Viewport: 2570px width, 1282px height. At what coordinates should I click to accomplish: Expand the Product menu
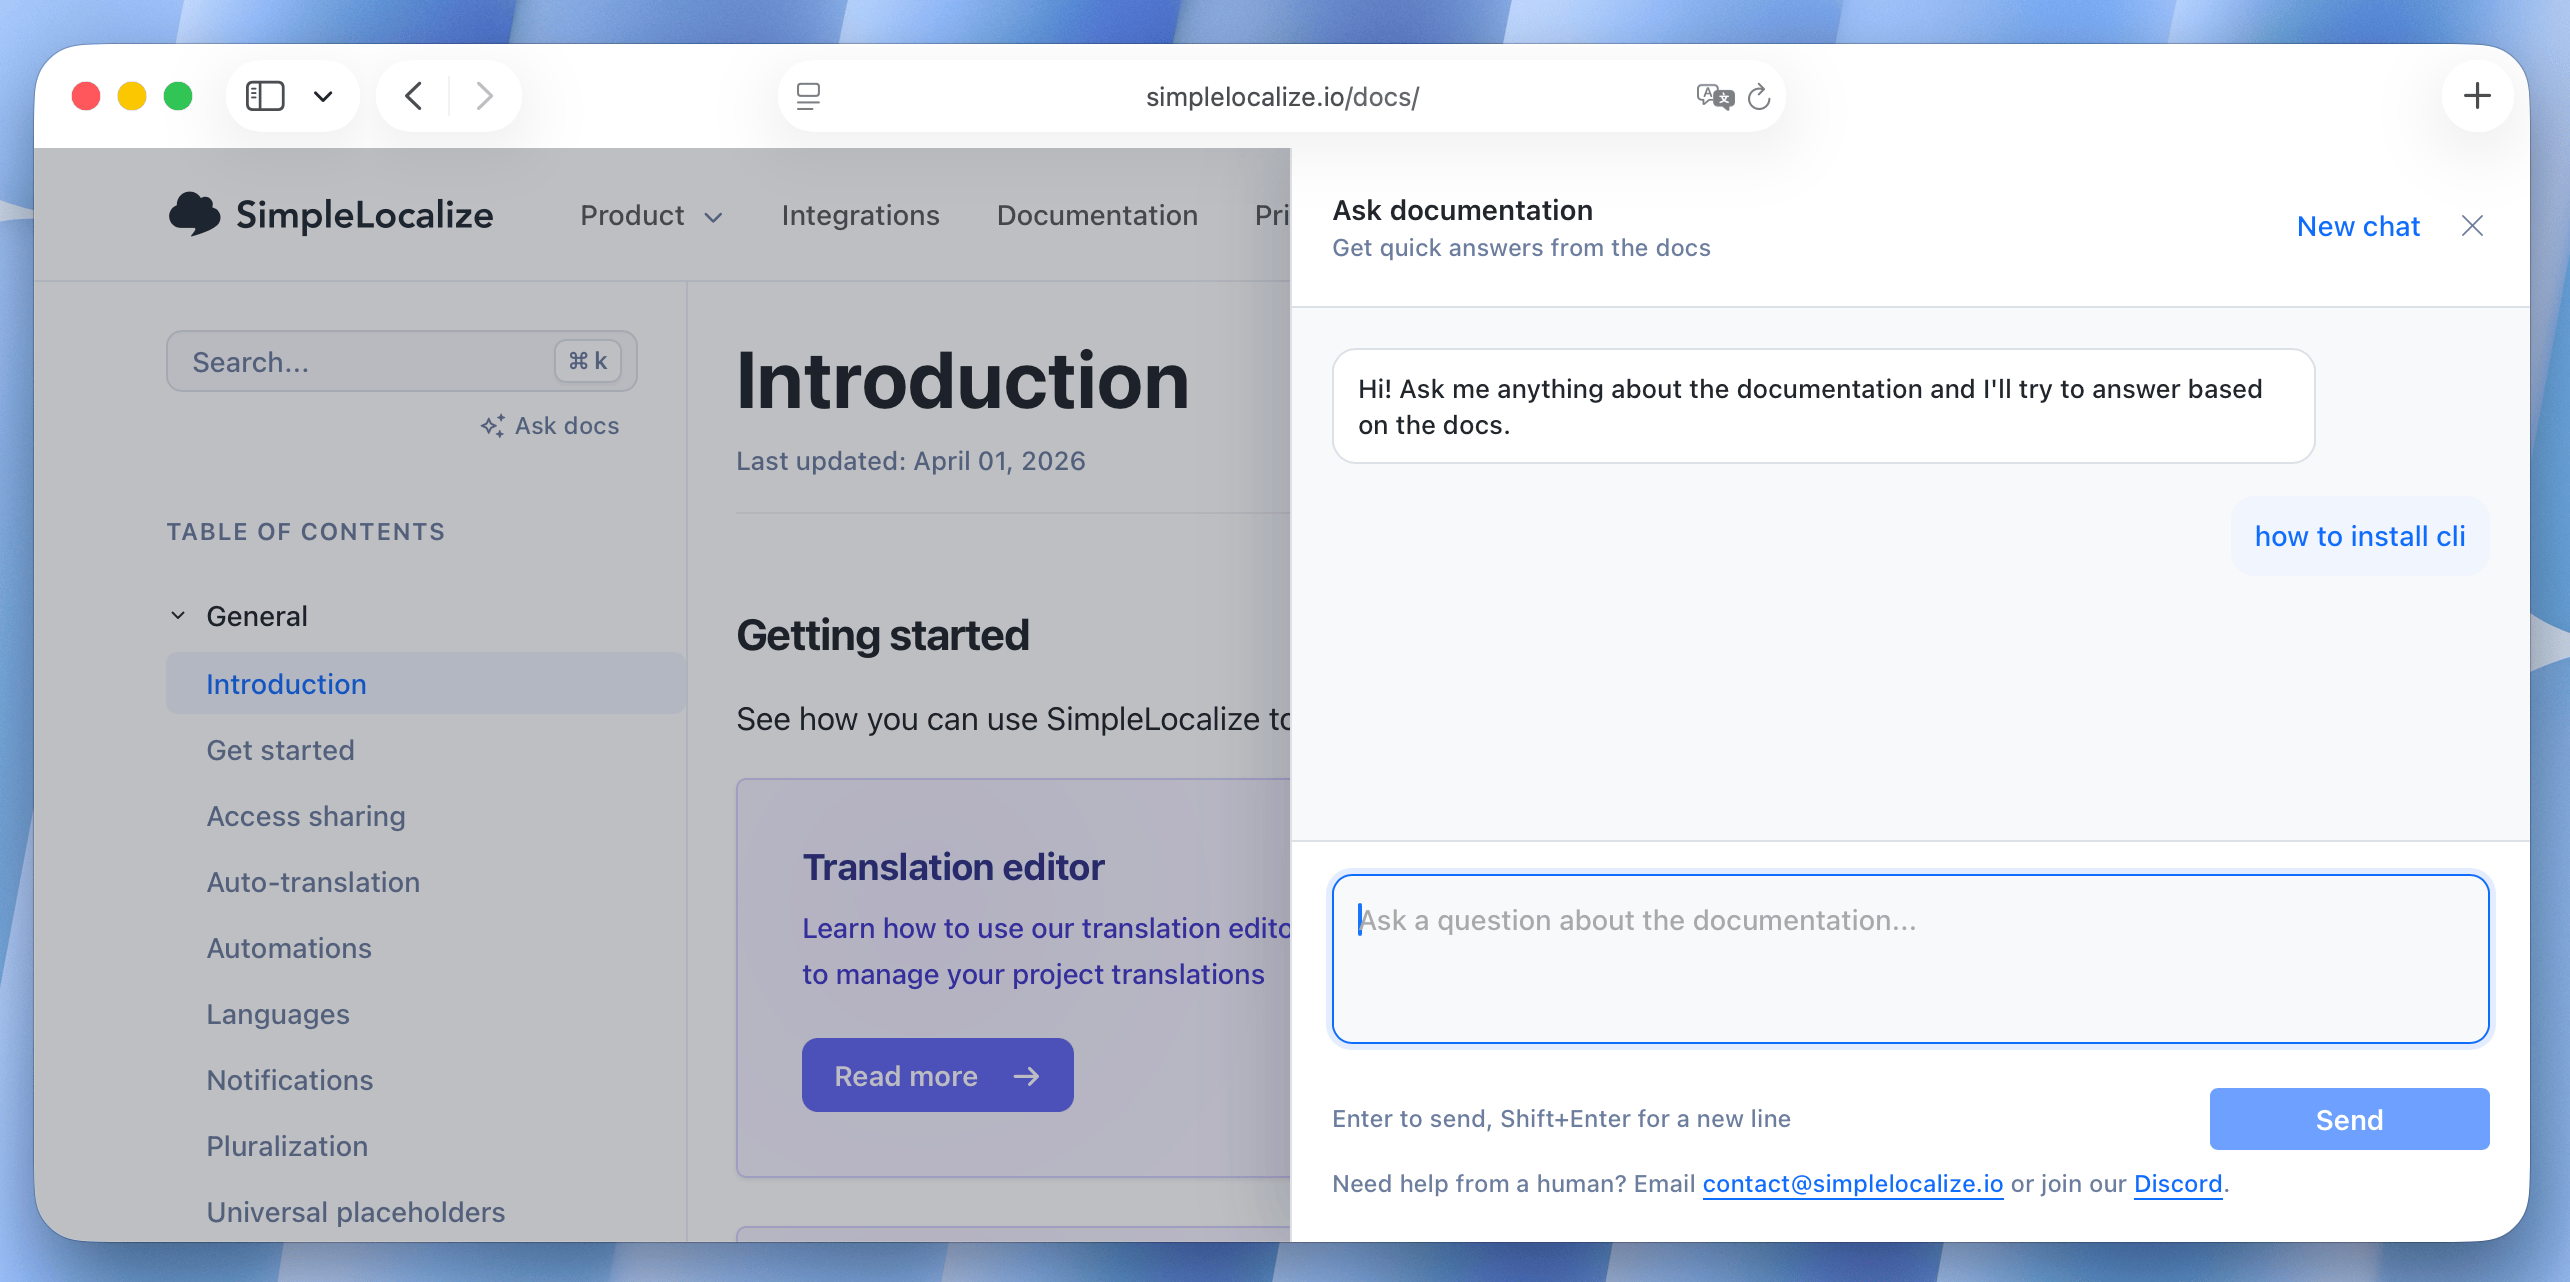[x=651, y=215]
